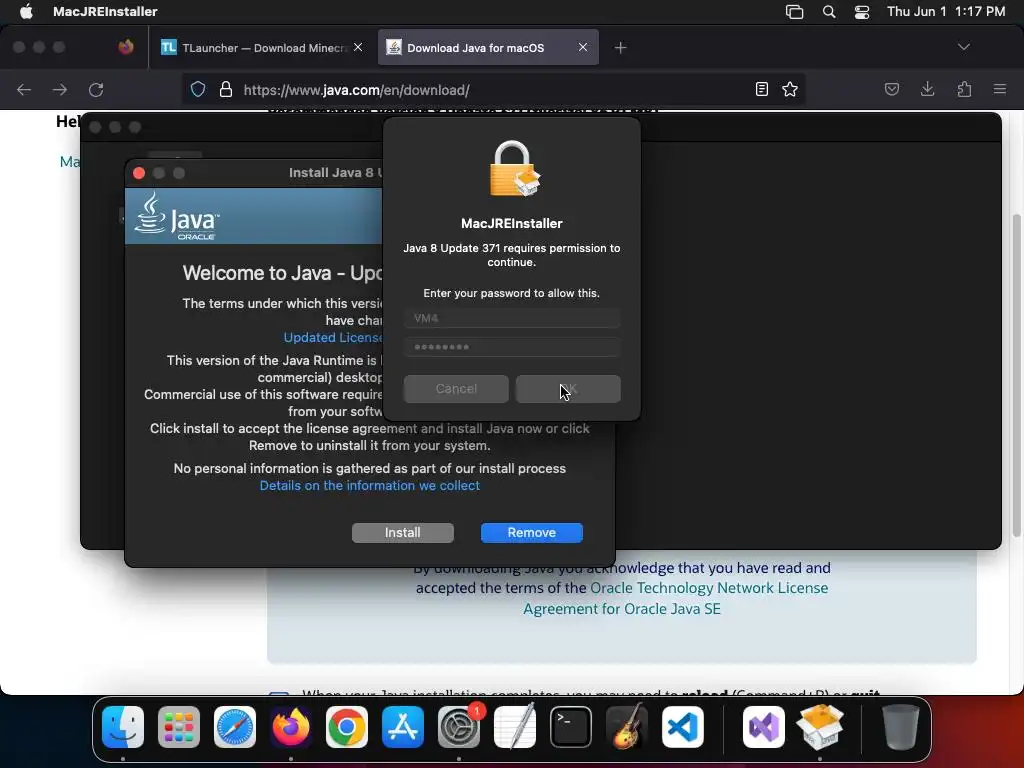Open Spotlight search in menu bar
This screenshot has height=768, width=1024.
tap(829, 12)
